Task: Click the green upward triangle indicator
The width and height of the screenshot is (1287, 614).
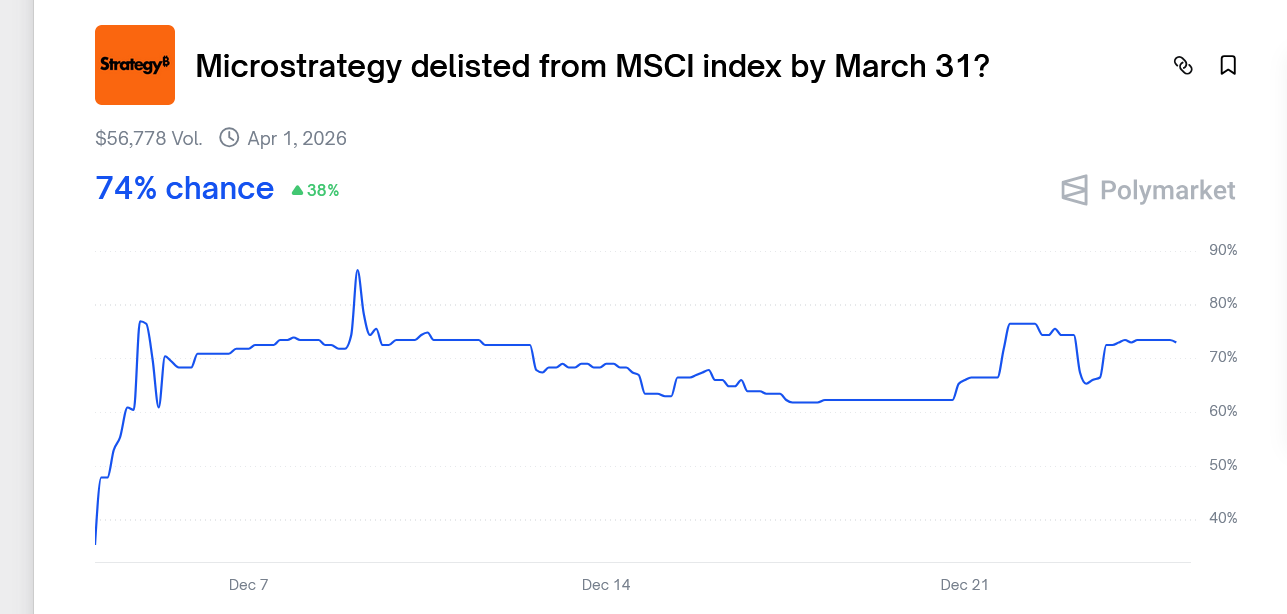Action: coord(297,189)
